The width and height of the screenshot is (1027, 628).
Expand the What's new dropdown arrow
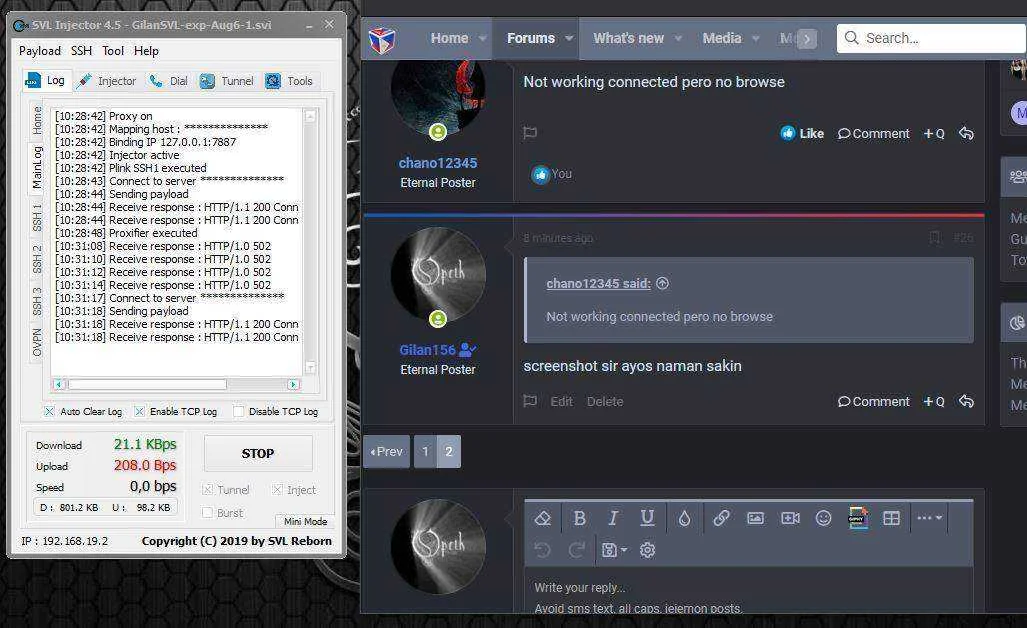click(678, 39)
